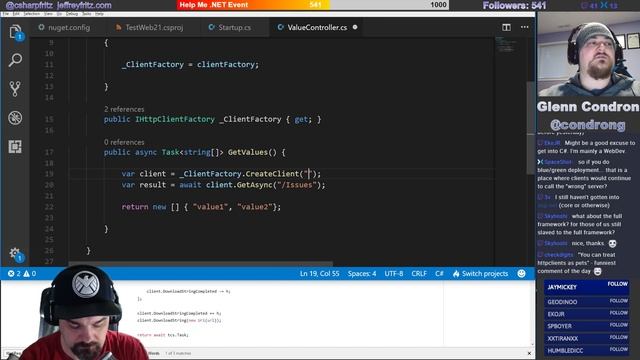Open the Search view in activity bar

[x=15, y=60]
